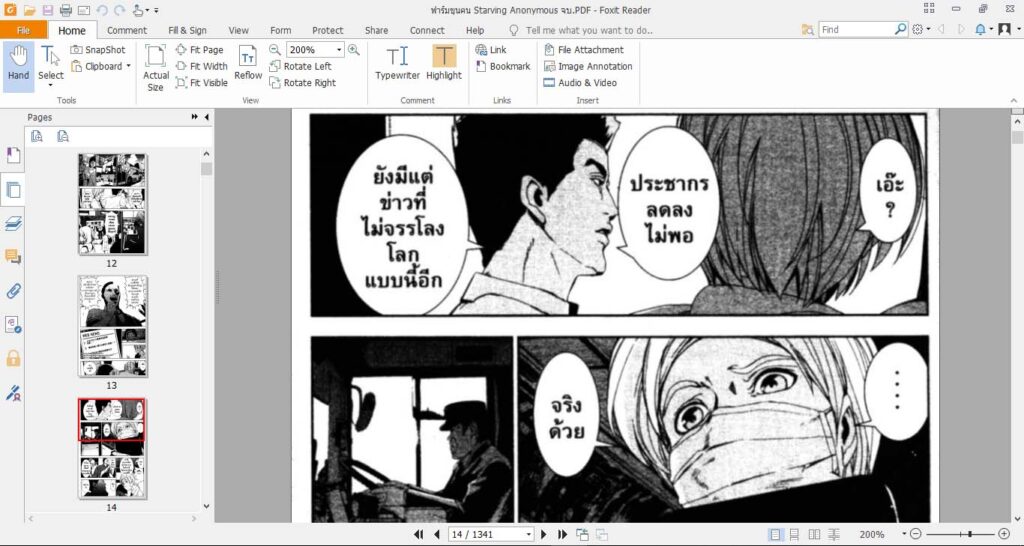
Task: Go to the first page
Action: 419,534
